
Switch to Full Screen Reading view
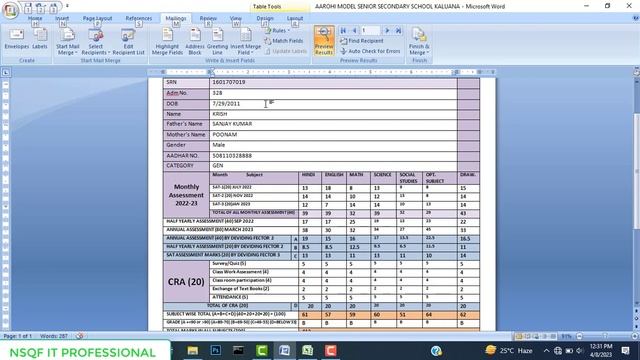[x=527, y=336]
